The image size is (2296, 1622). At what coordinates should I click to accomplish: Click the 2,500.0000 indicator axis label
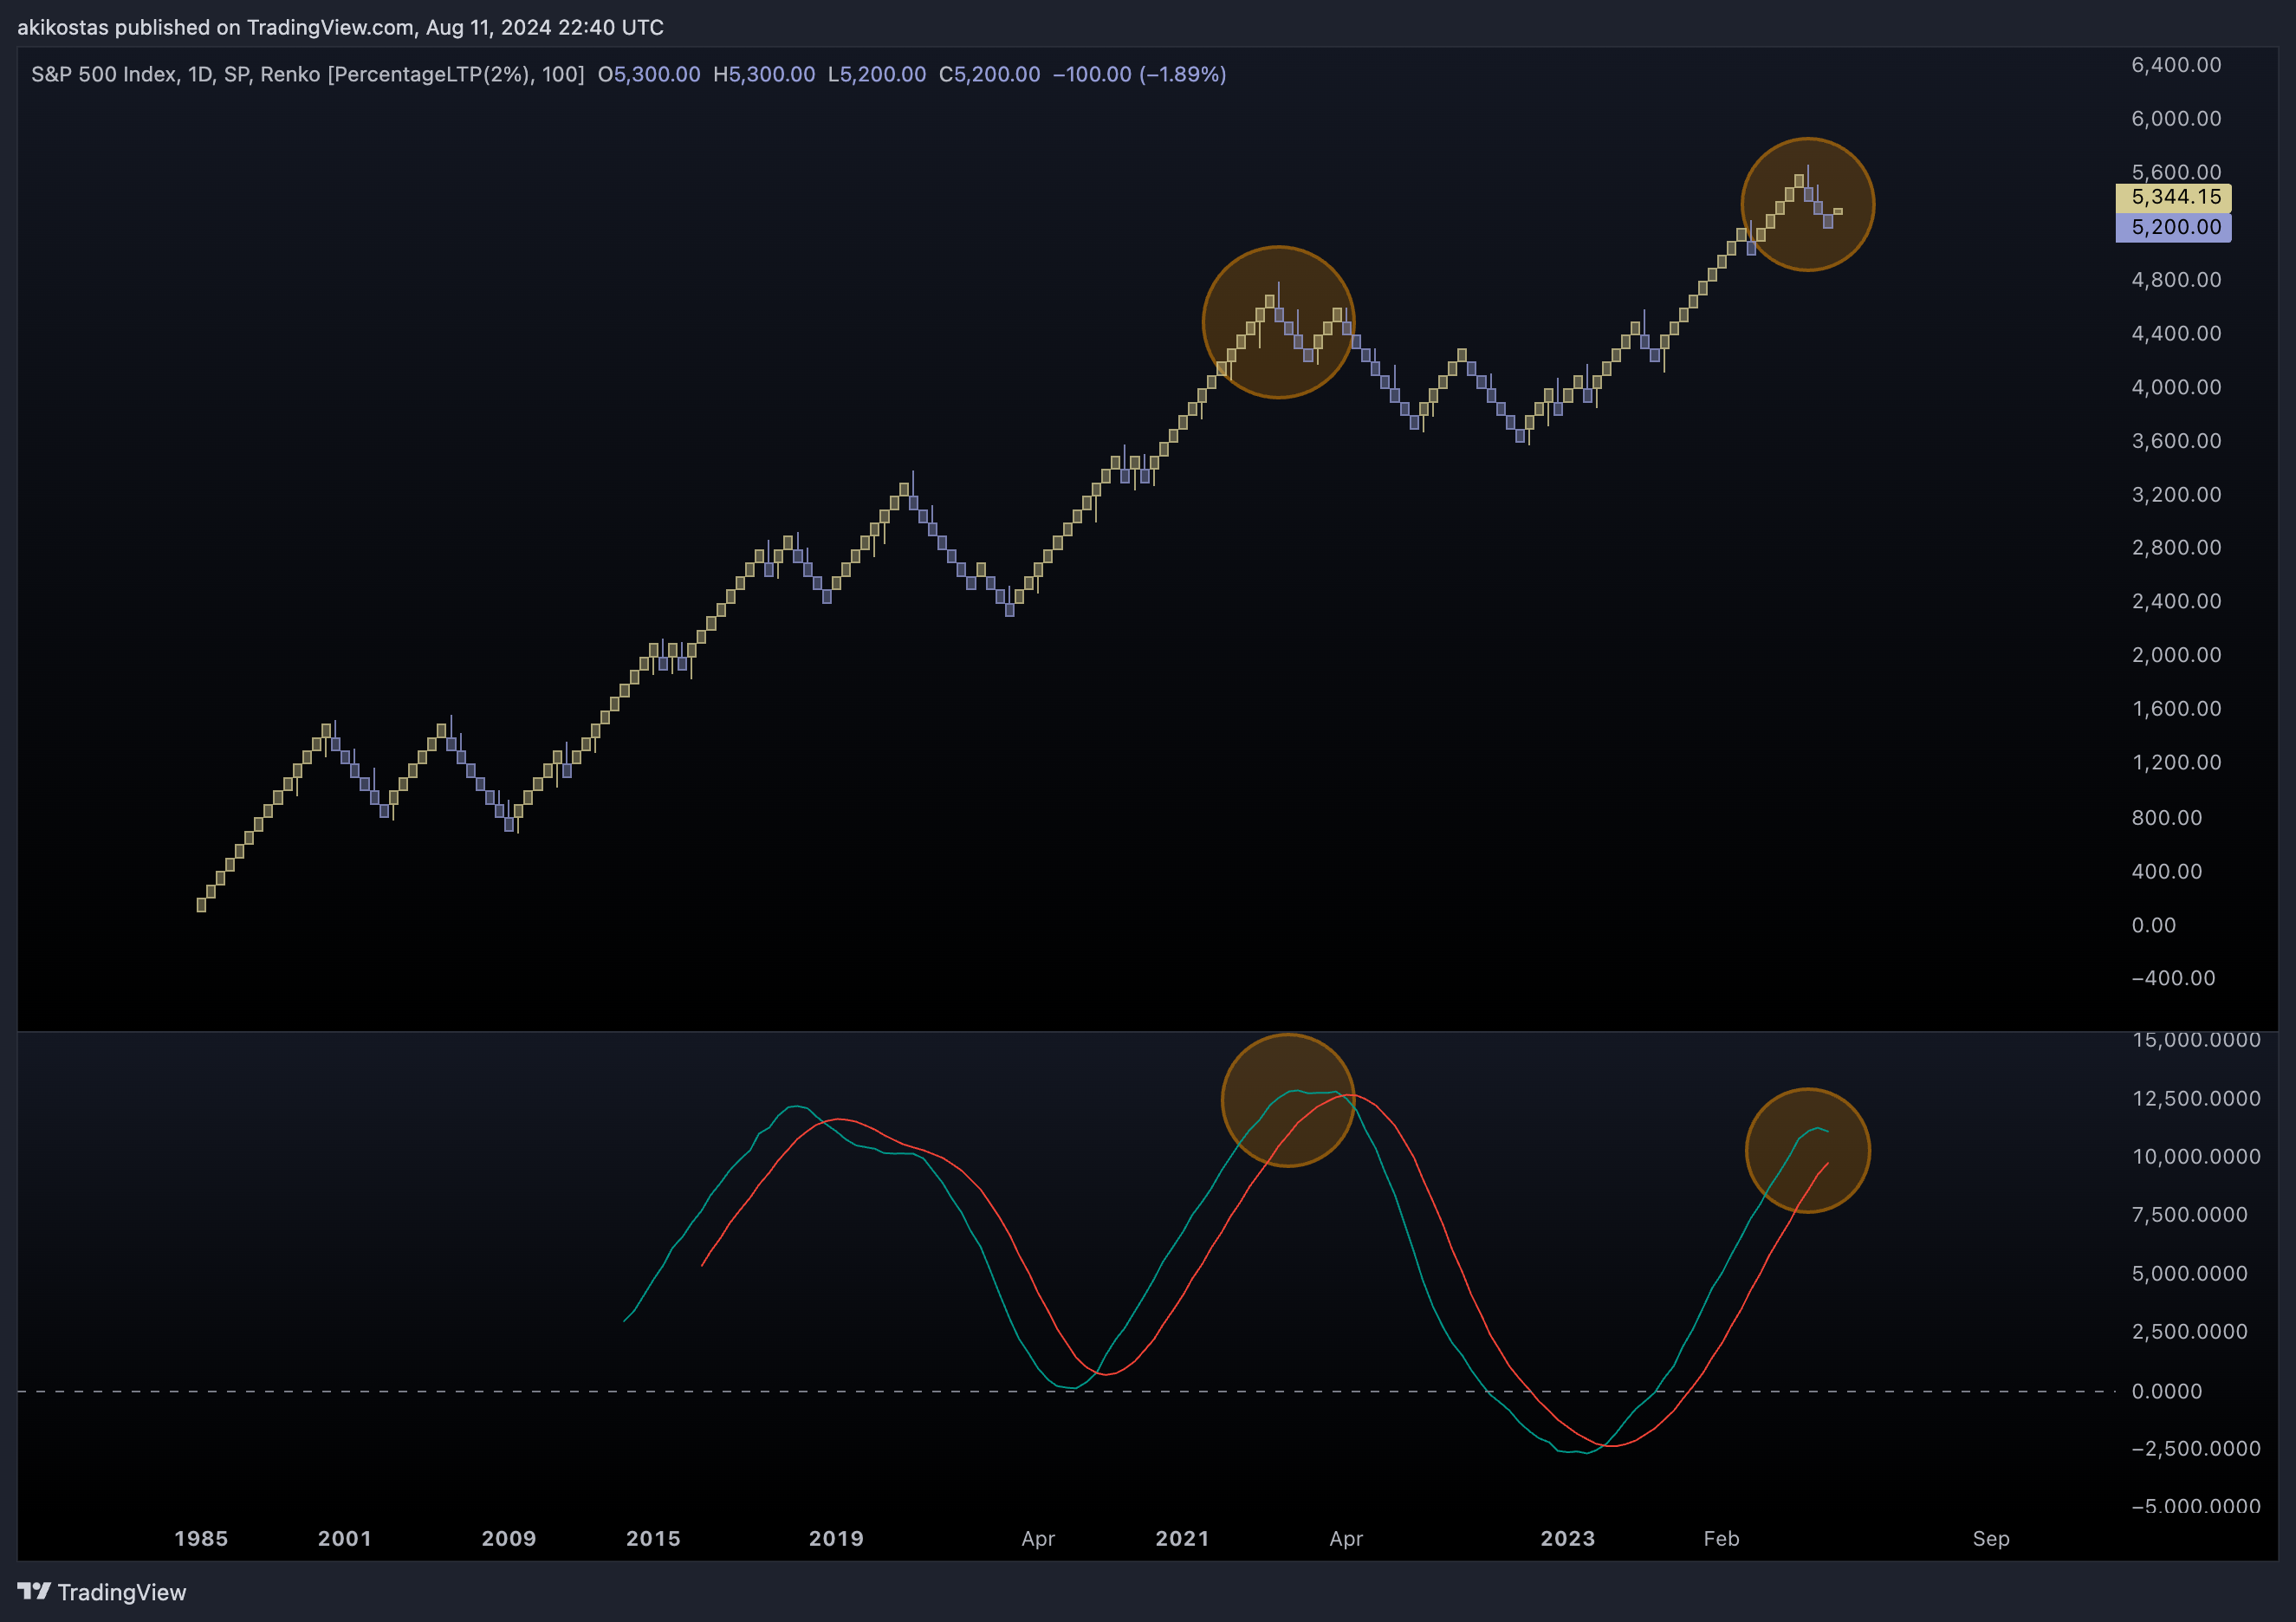click(2190, 1332)
